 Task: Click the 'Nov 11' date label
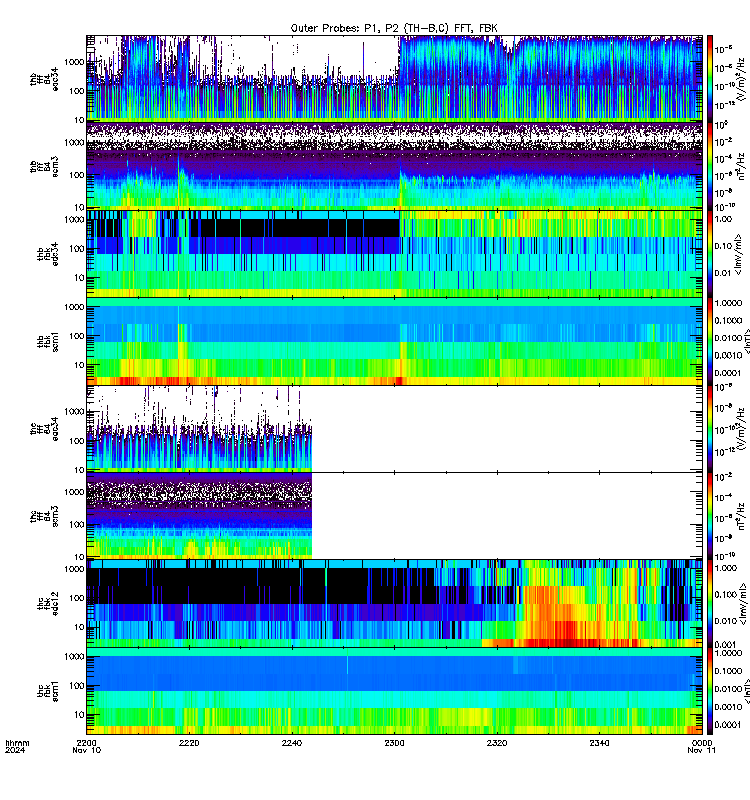point(702,751)
